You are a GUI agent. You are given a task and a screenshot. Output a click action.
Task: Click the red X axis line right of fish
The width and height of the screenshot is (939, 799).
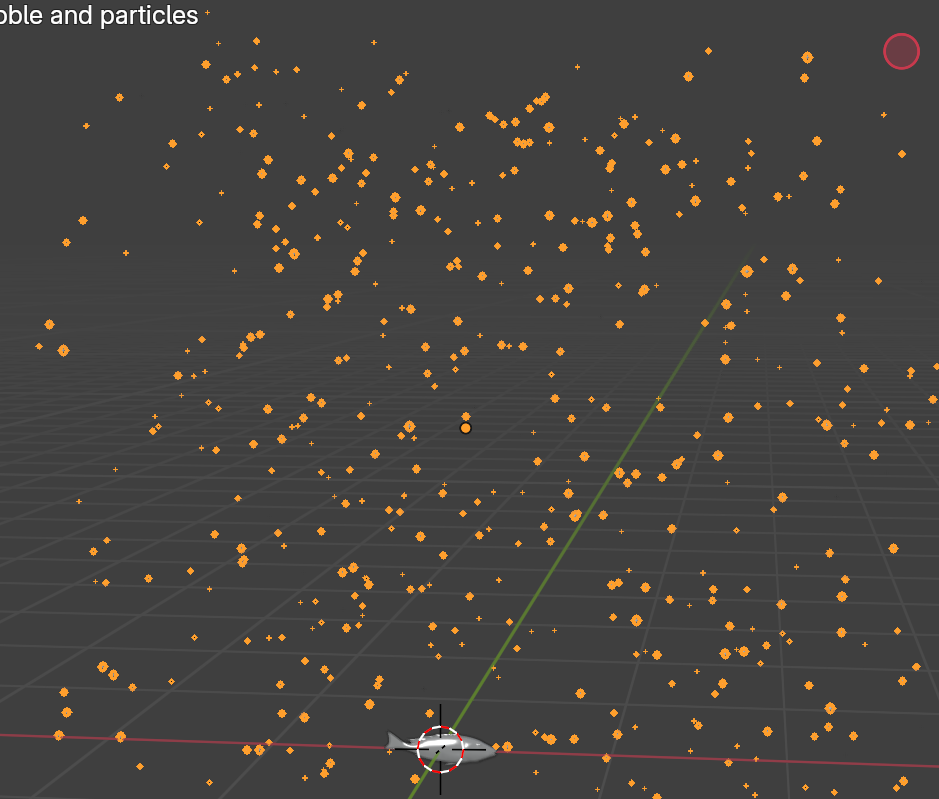(700, 755)
